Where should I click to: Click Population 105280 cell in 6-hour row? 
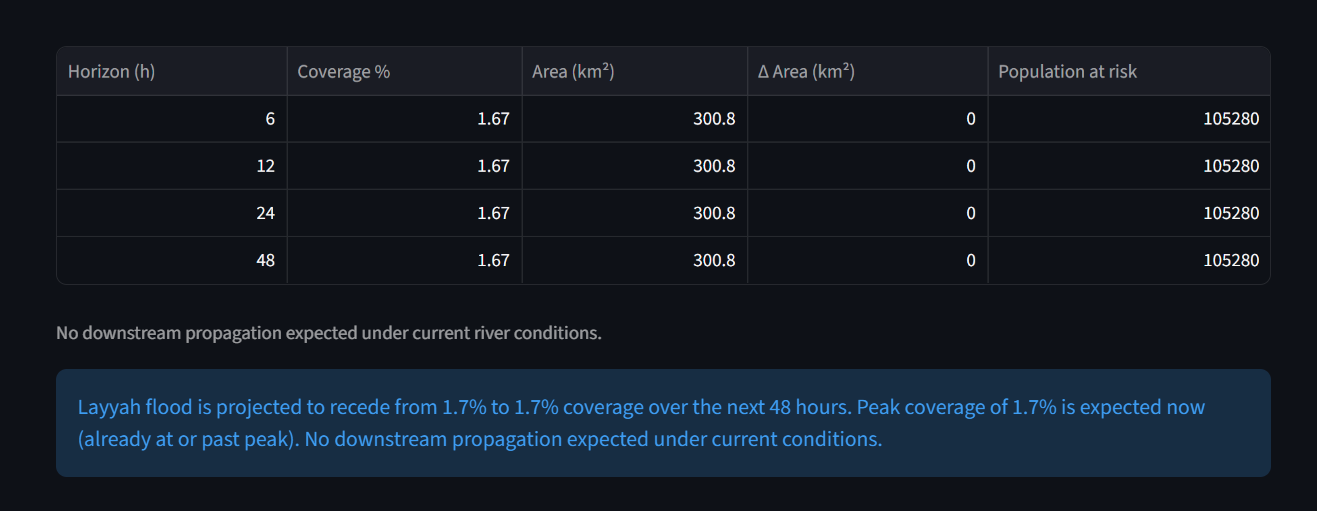pos(1129,119)
